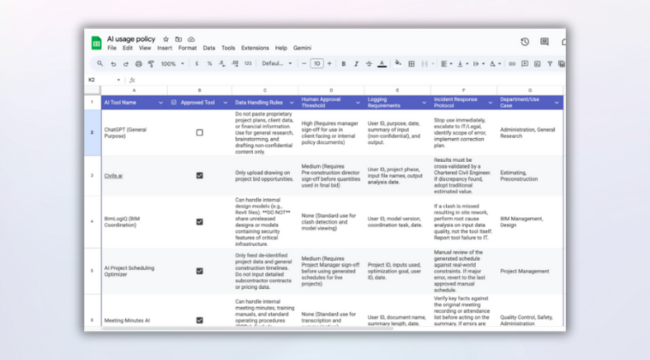Open the comments panel icon
Image resolution: width=650 pixels, height=360 pixels.
(x=544, y=41)
